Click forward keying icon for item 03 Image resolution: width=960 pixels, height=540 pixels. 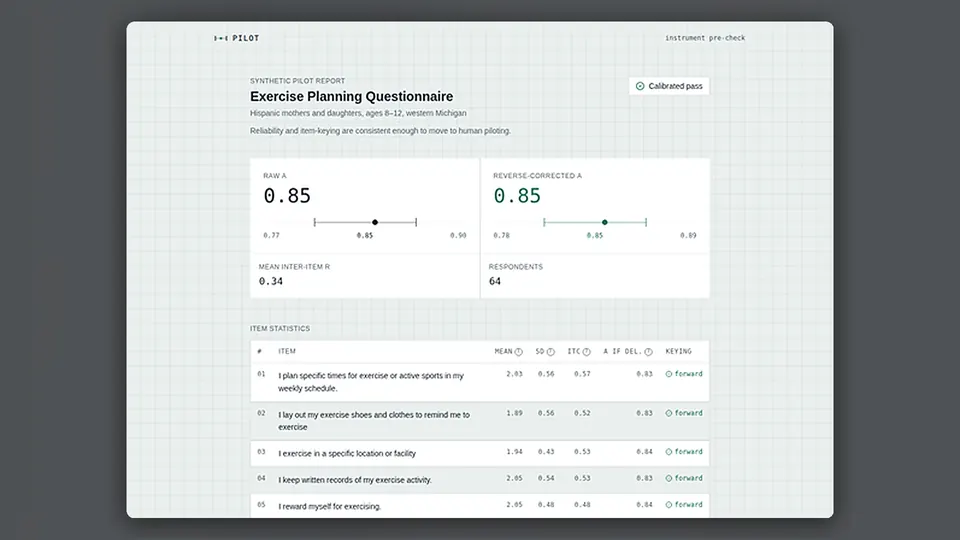pos(669,452)
